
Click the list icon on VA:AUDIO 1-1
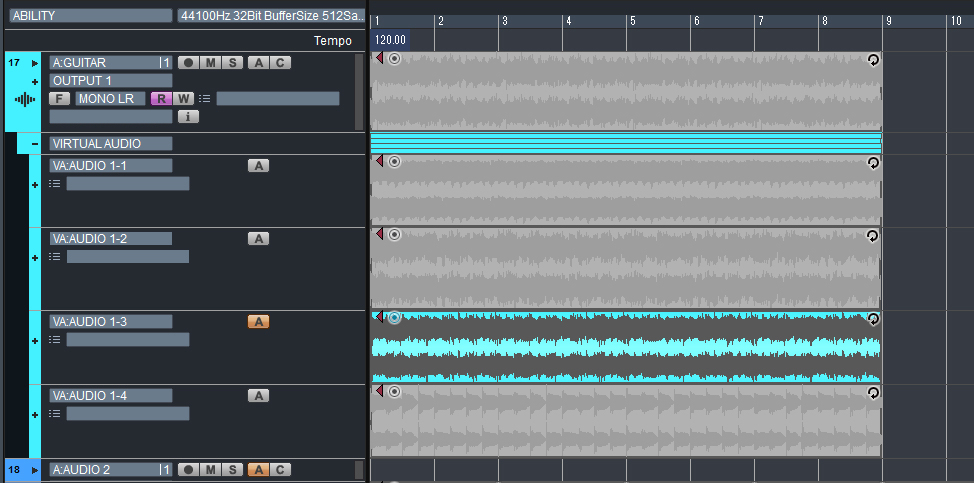pyautogui.click(x=55, y=184)
